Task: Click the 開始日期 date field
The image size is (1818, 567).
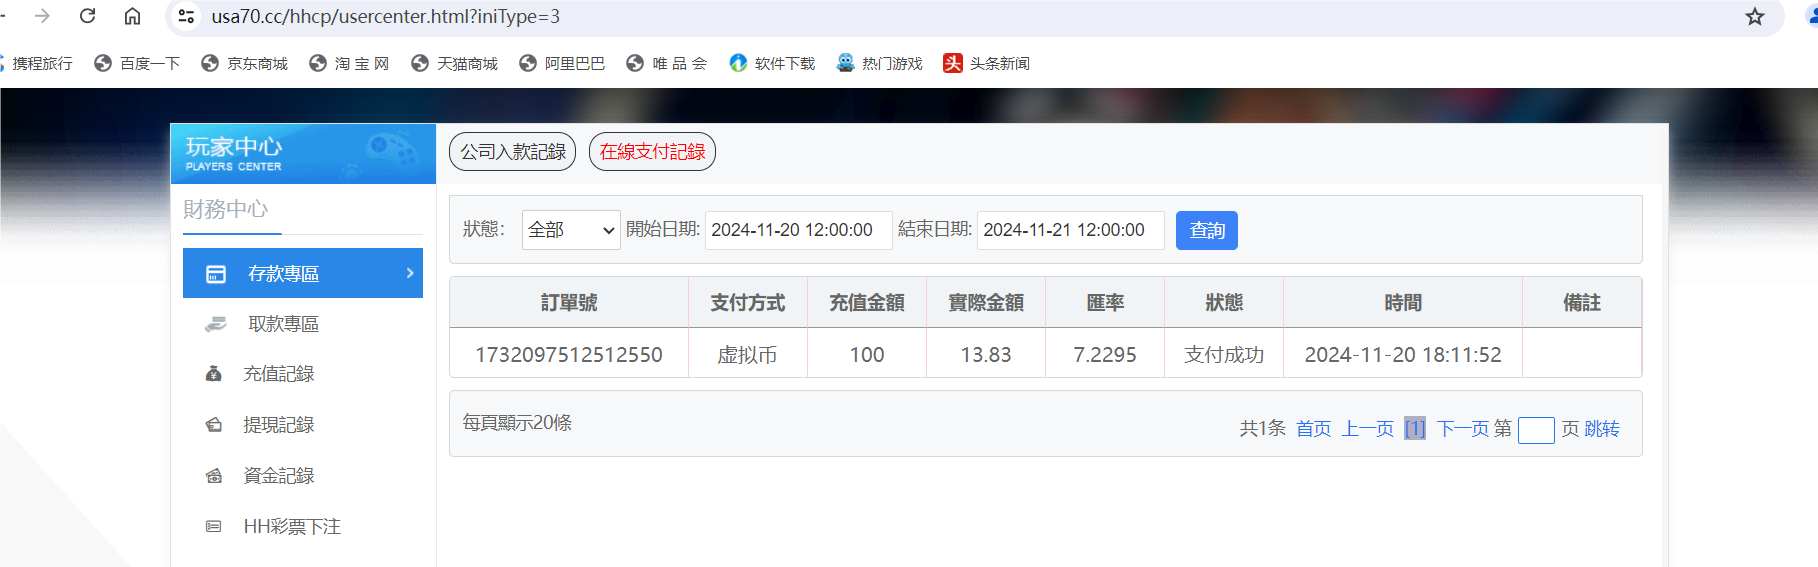Action: tap(797, 230)
